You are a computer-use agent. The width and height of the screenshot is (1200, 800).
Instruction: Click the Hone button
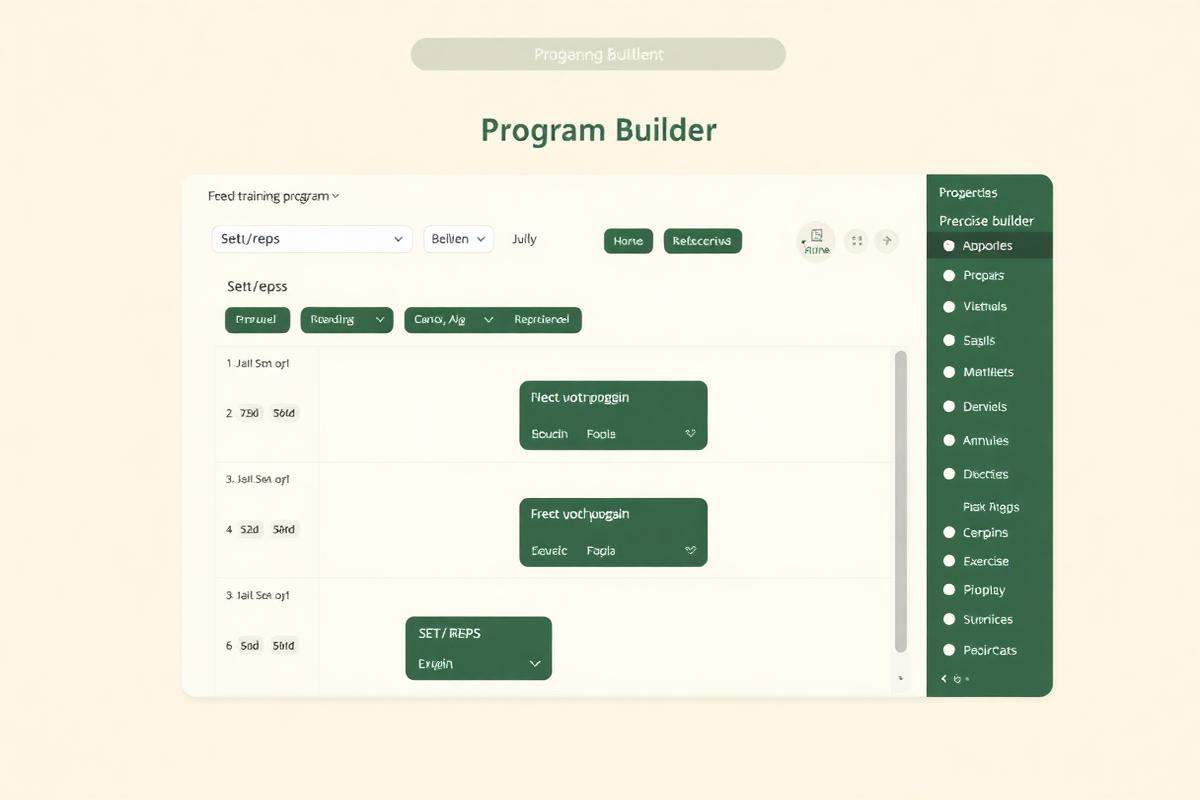pyautogui.click(x=628, y=241)
